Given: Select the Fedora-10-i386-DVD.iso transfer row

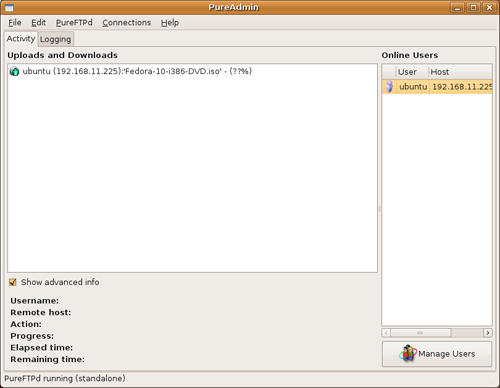Looking at the screenshot, I should click(192, 71).
